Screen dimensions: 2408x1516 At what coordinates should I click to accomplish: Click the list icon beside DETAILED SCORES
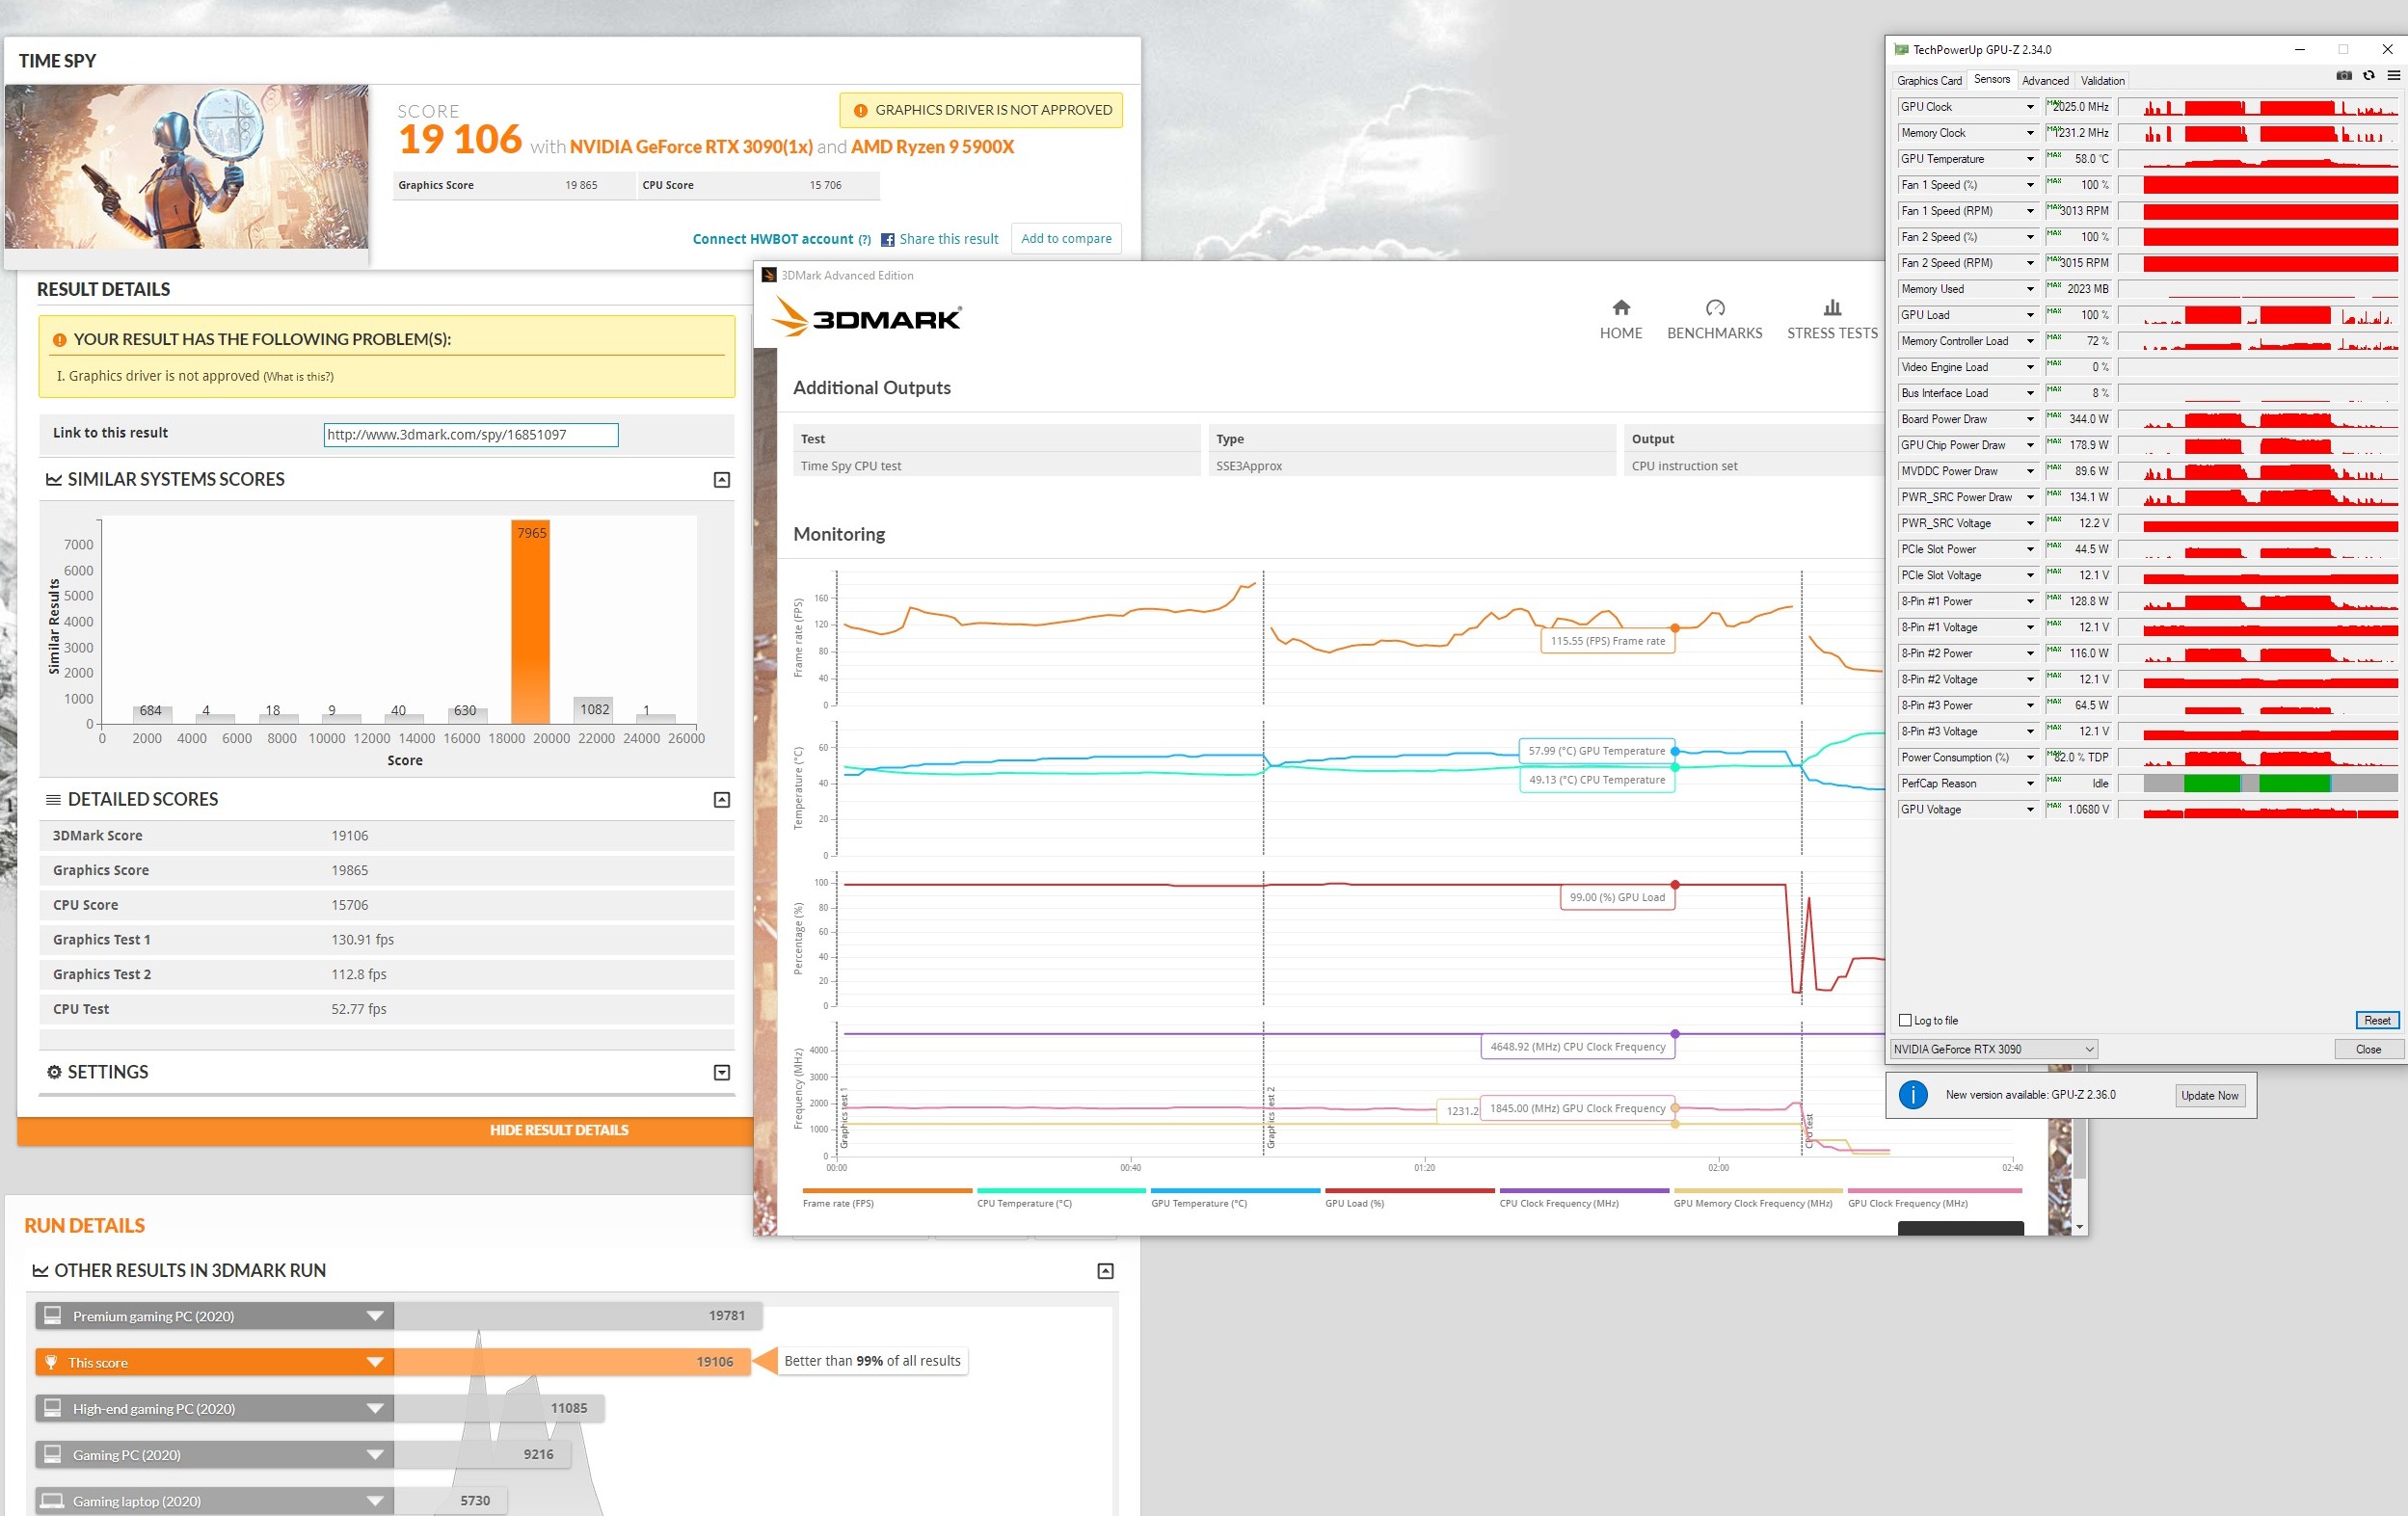coord(54,800)
